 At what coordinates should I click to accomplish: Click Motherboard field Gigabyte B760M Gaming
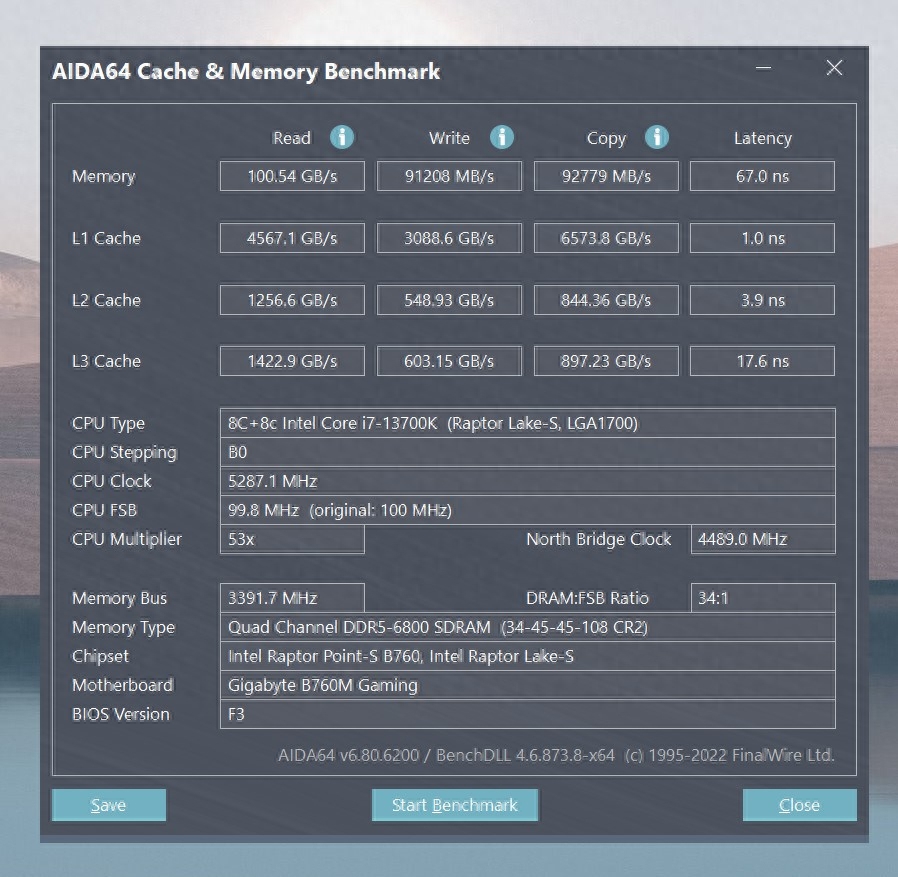tap(527, 685)
